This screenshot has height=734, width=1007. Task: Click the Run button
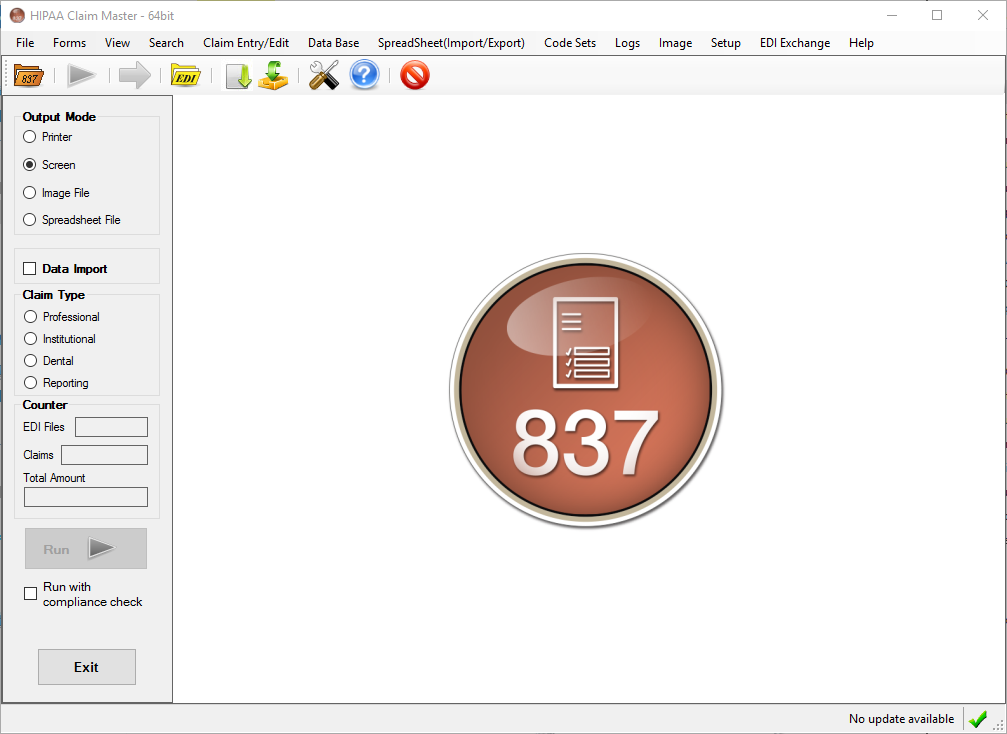point(86,548)
